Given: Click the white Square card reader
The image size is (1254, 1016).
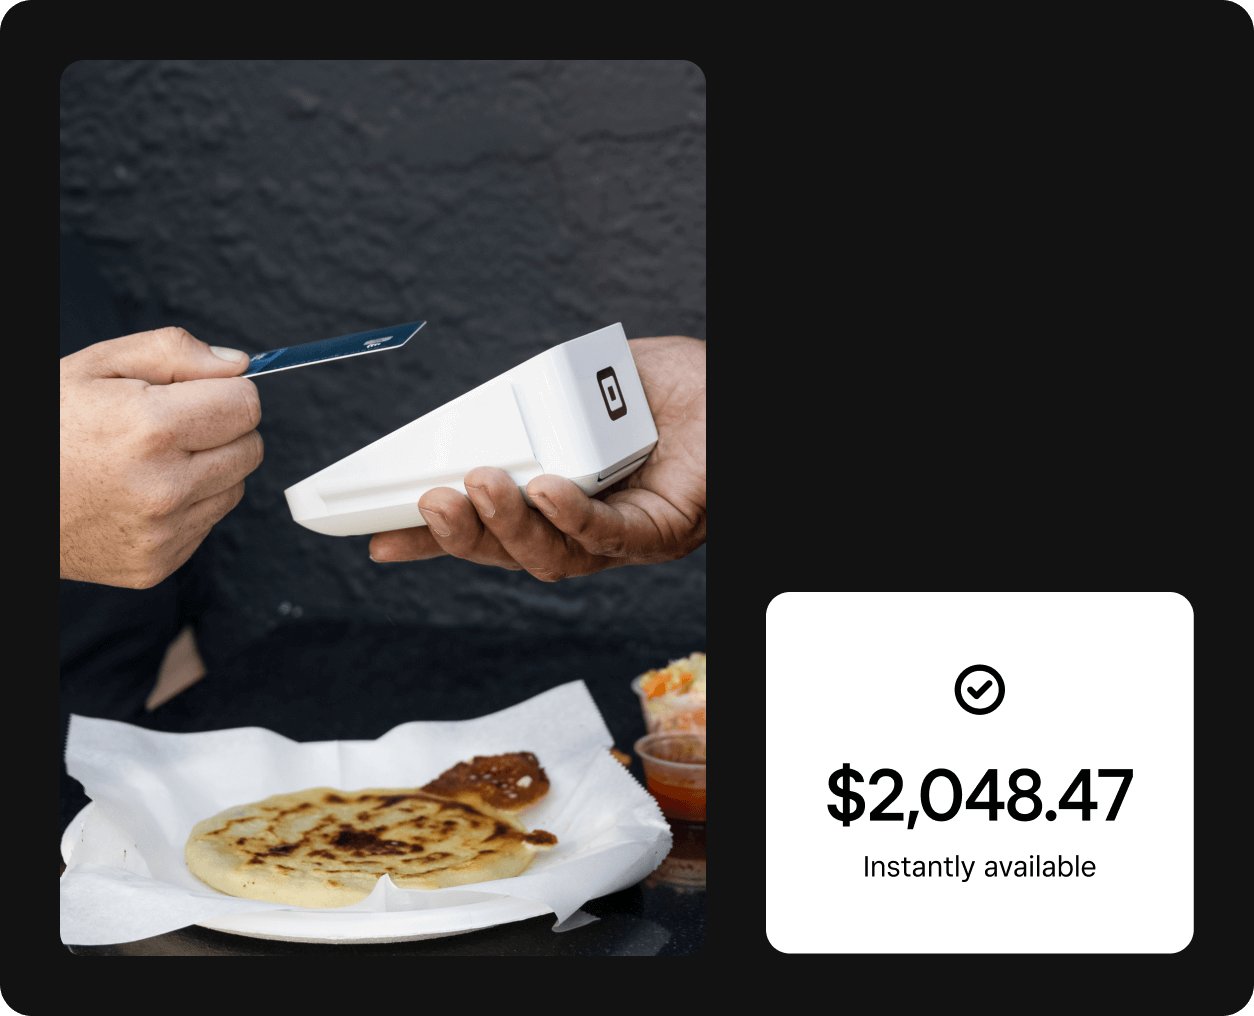Looking at the screenshot, I should [472, 432].
